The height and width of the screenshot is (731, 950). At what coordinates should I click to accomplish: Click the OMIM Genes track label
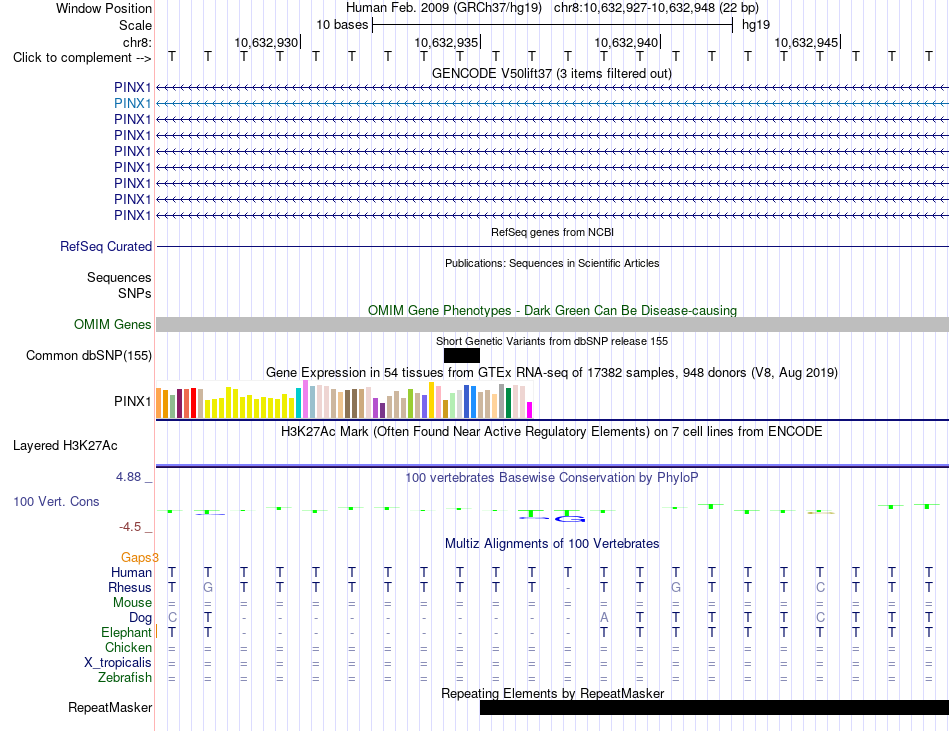(x=113, y=325)
